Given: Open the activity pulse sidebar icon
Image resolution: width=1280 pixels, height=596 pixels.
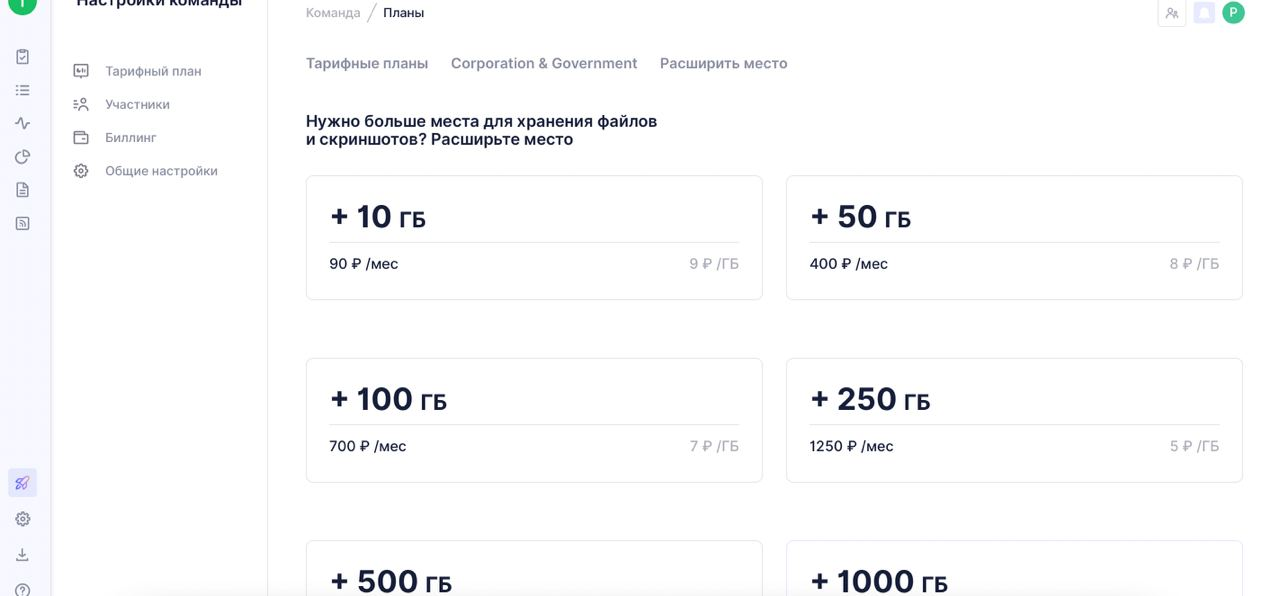Looking at the screenshot, I should click(22, 123).
